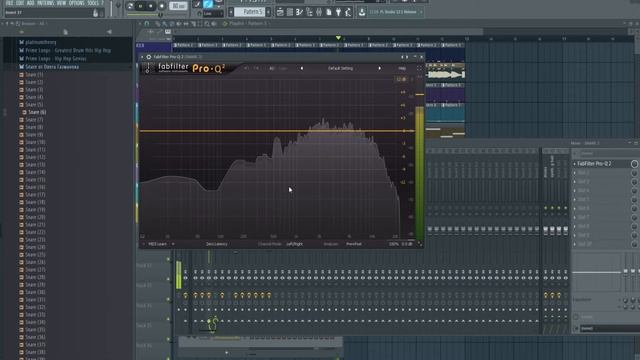Click the tempo display field
This screenshot has height=360, width=640.
pos(178,6)
